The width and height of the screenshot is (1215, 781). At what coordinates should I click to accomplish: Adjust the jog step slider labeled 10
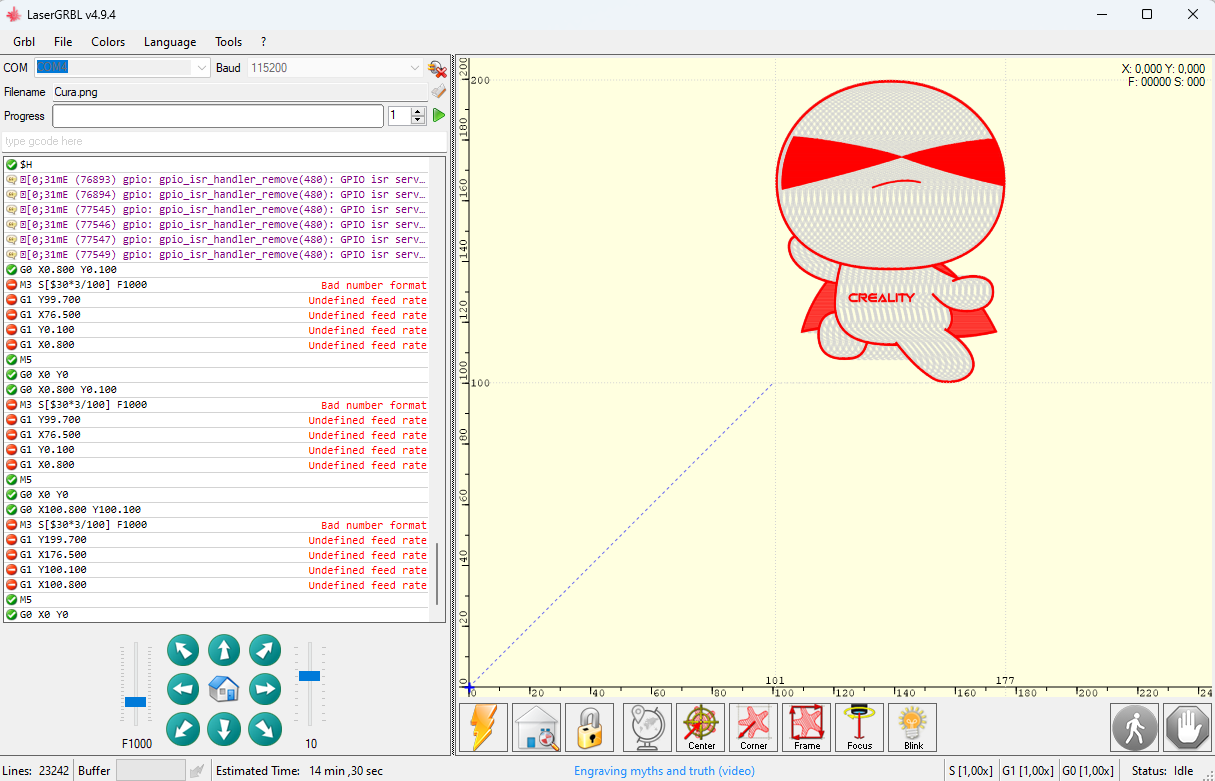310,676
